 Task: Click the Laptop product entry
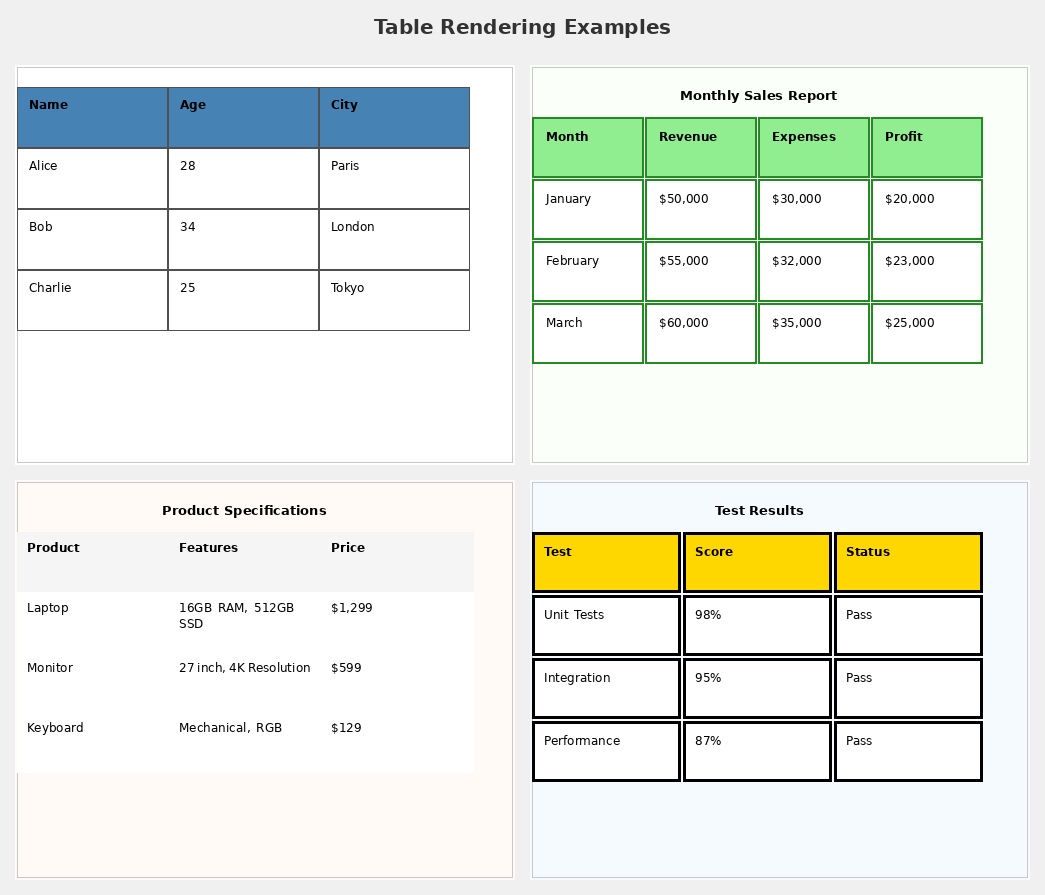pyautogui.click(x=48, y=608)
